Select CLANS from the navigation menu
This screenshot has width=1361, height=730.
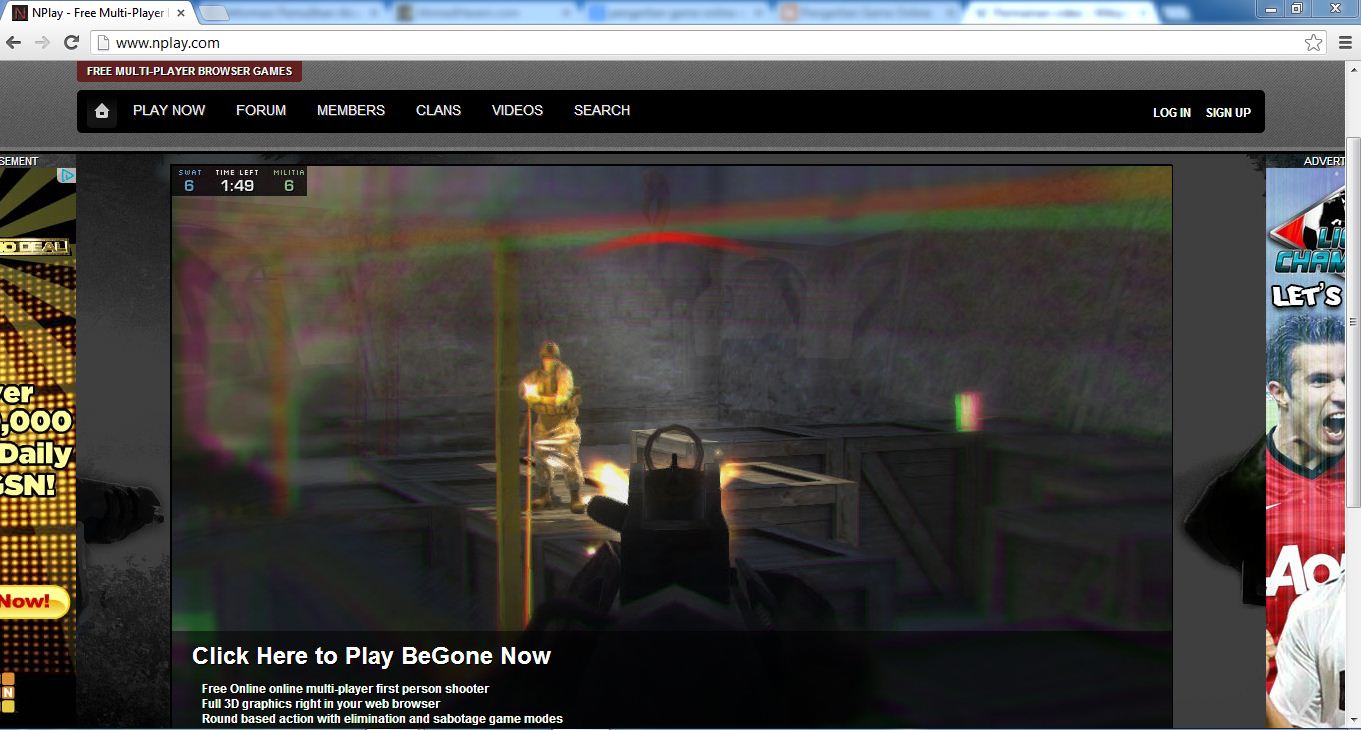pos(438,111)
